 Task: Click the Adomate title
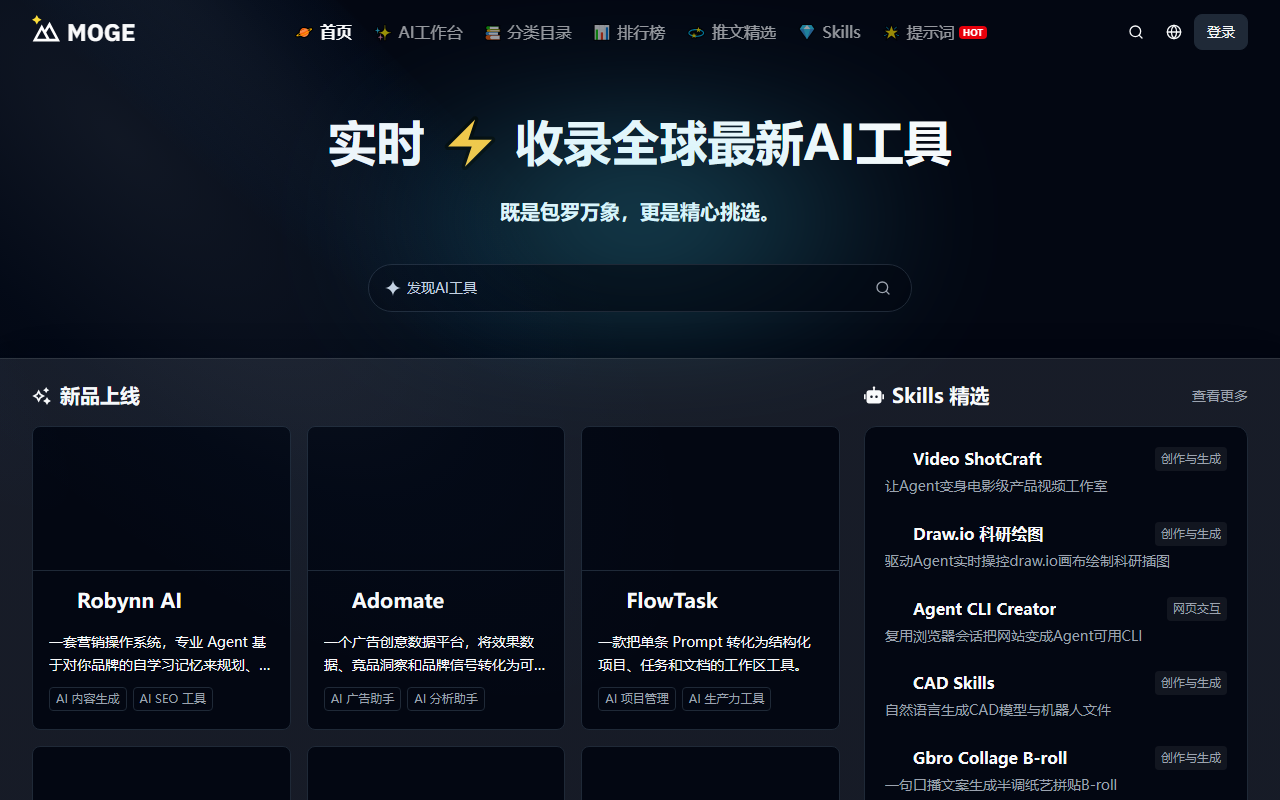398,601
